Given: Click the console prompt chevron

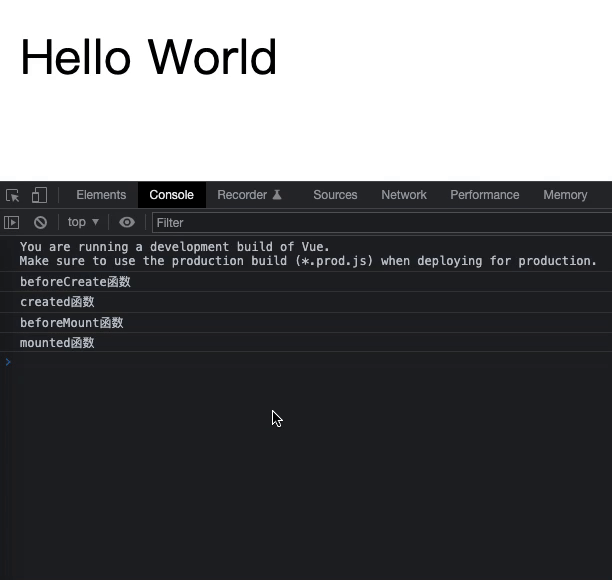Looking at the screenshot, I should click(8, 362).
